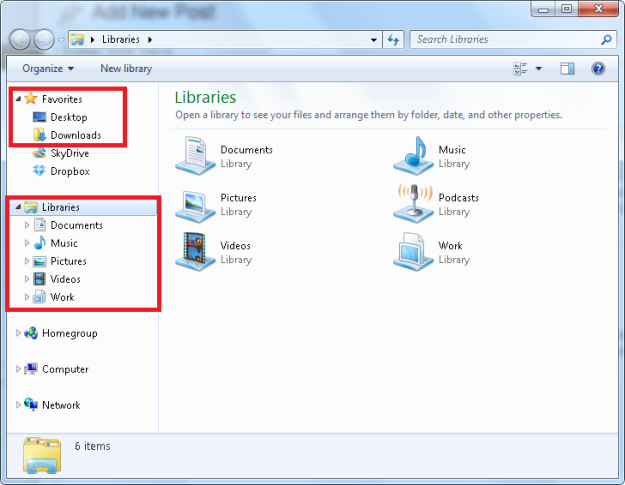625x485 pixels.
Task: Select Music note icon in navigation pane
Action: coord(39,243)
